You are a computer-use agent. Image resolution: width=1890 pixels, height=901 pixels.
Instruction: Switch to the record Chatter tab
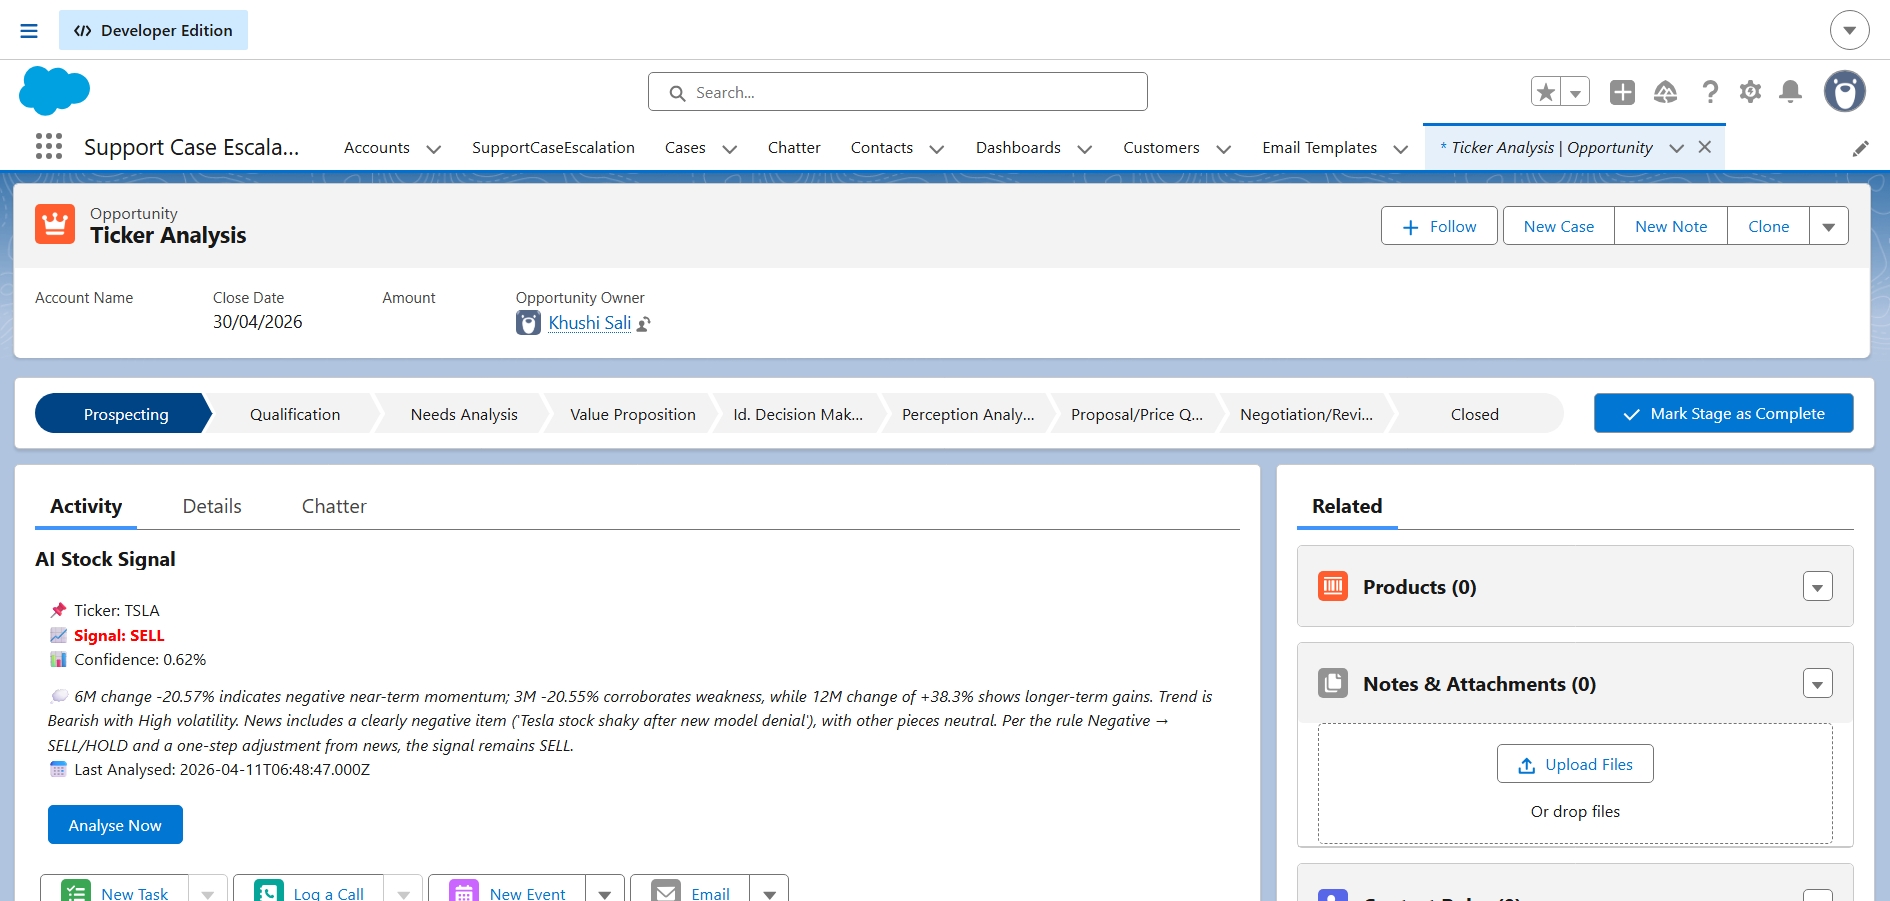334,506
